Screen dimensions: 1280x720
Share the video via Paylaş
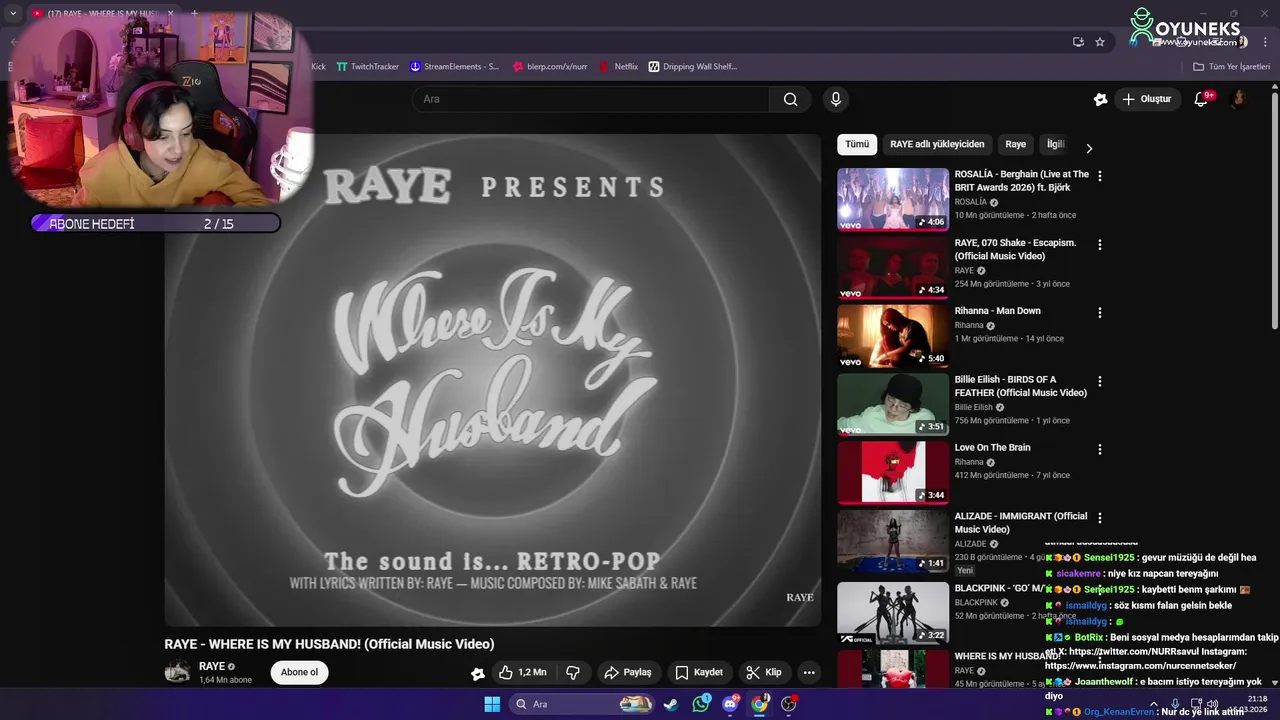[628, 672]
